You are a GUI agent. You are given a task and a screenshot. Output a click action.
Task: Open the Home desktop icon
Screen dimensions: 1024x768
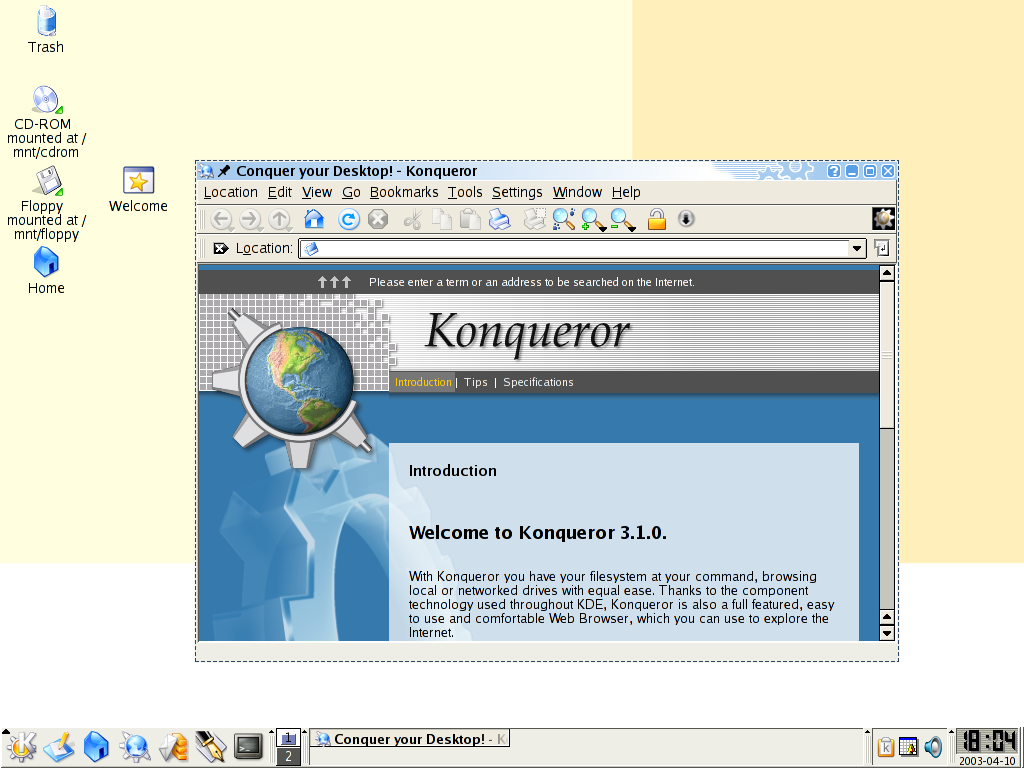coord(46,270)
